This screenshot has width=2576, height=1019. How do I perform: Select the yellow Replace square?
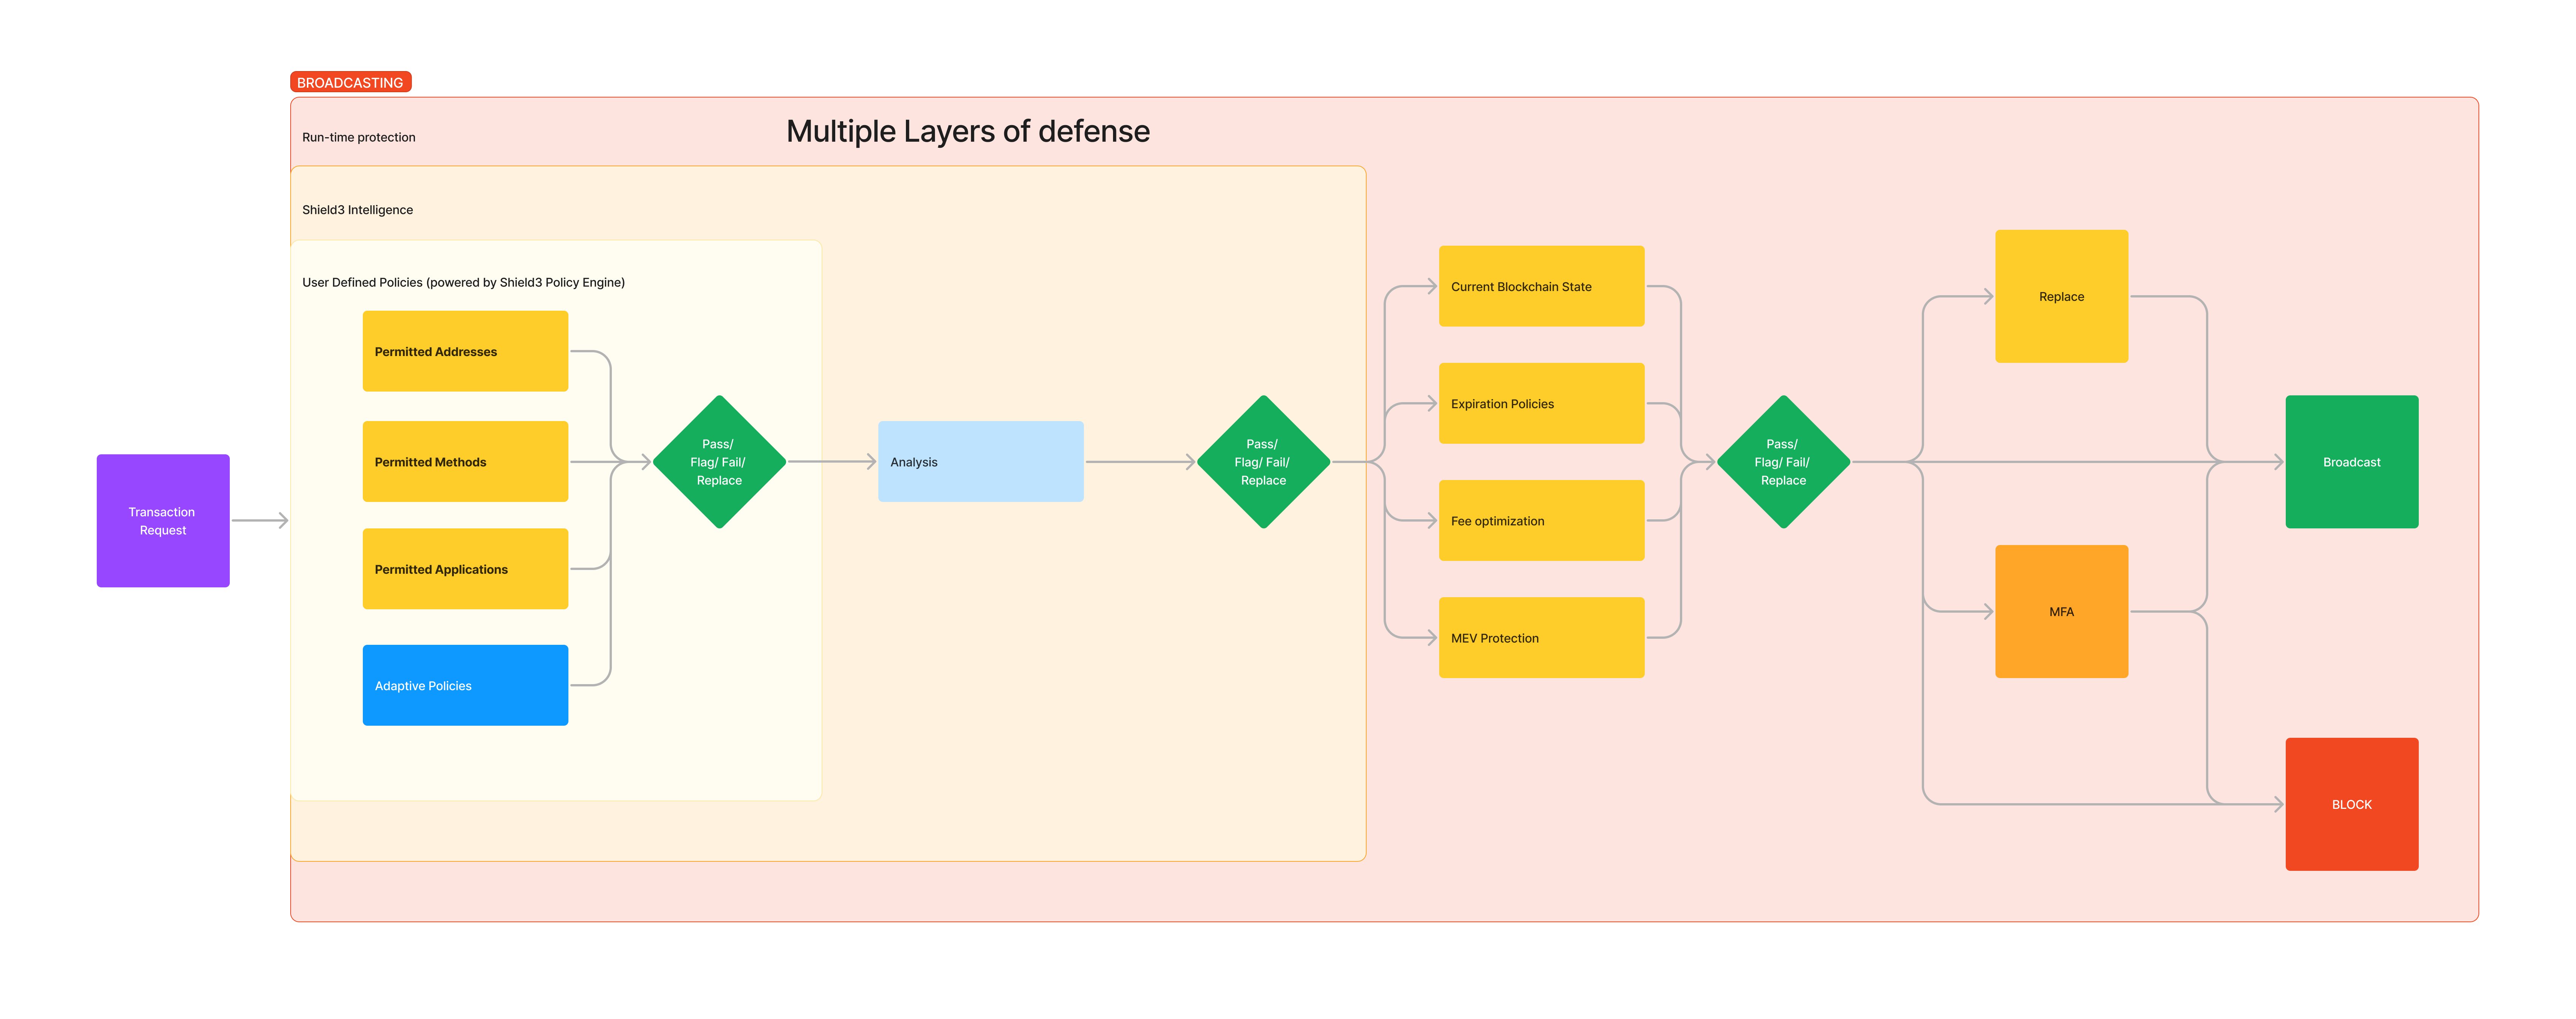point(2061,296)
